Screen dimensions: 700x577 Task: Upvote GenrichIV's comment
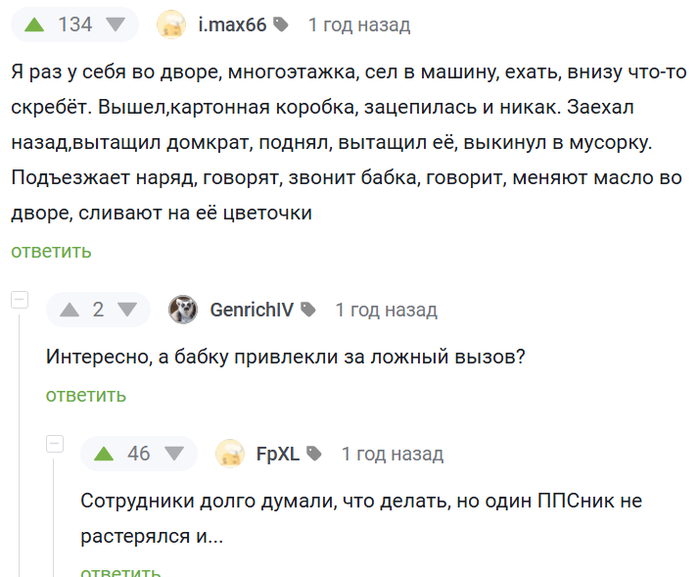(x=69, y=310)
